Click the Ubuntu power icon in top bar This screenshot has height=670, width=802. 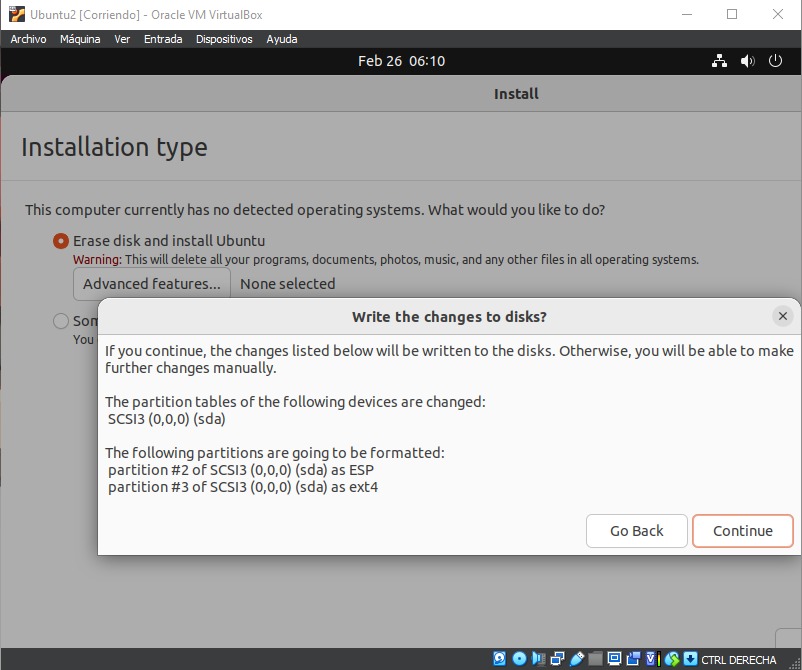(x=775, y=61)
